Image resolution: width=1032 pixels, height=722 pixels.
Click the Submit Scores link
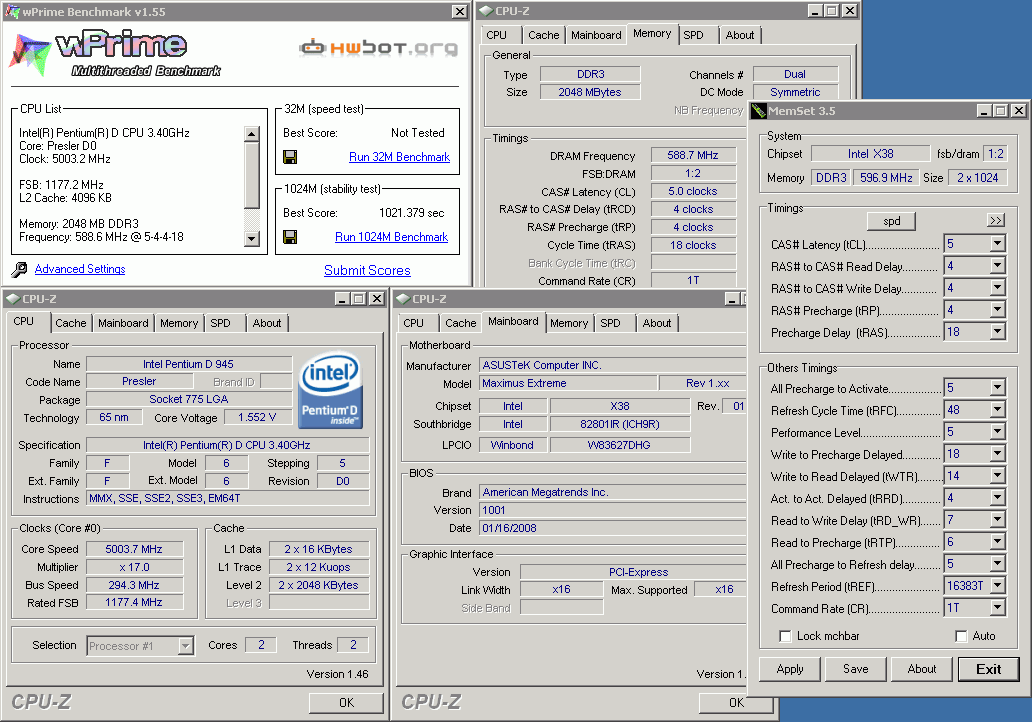pos(367,271)
